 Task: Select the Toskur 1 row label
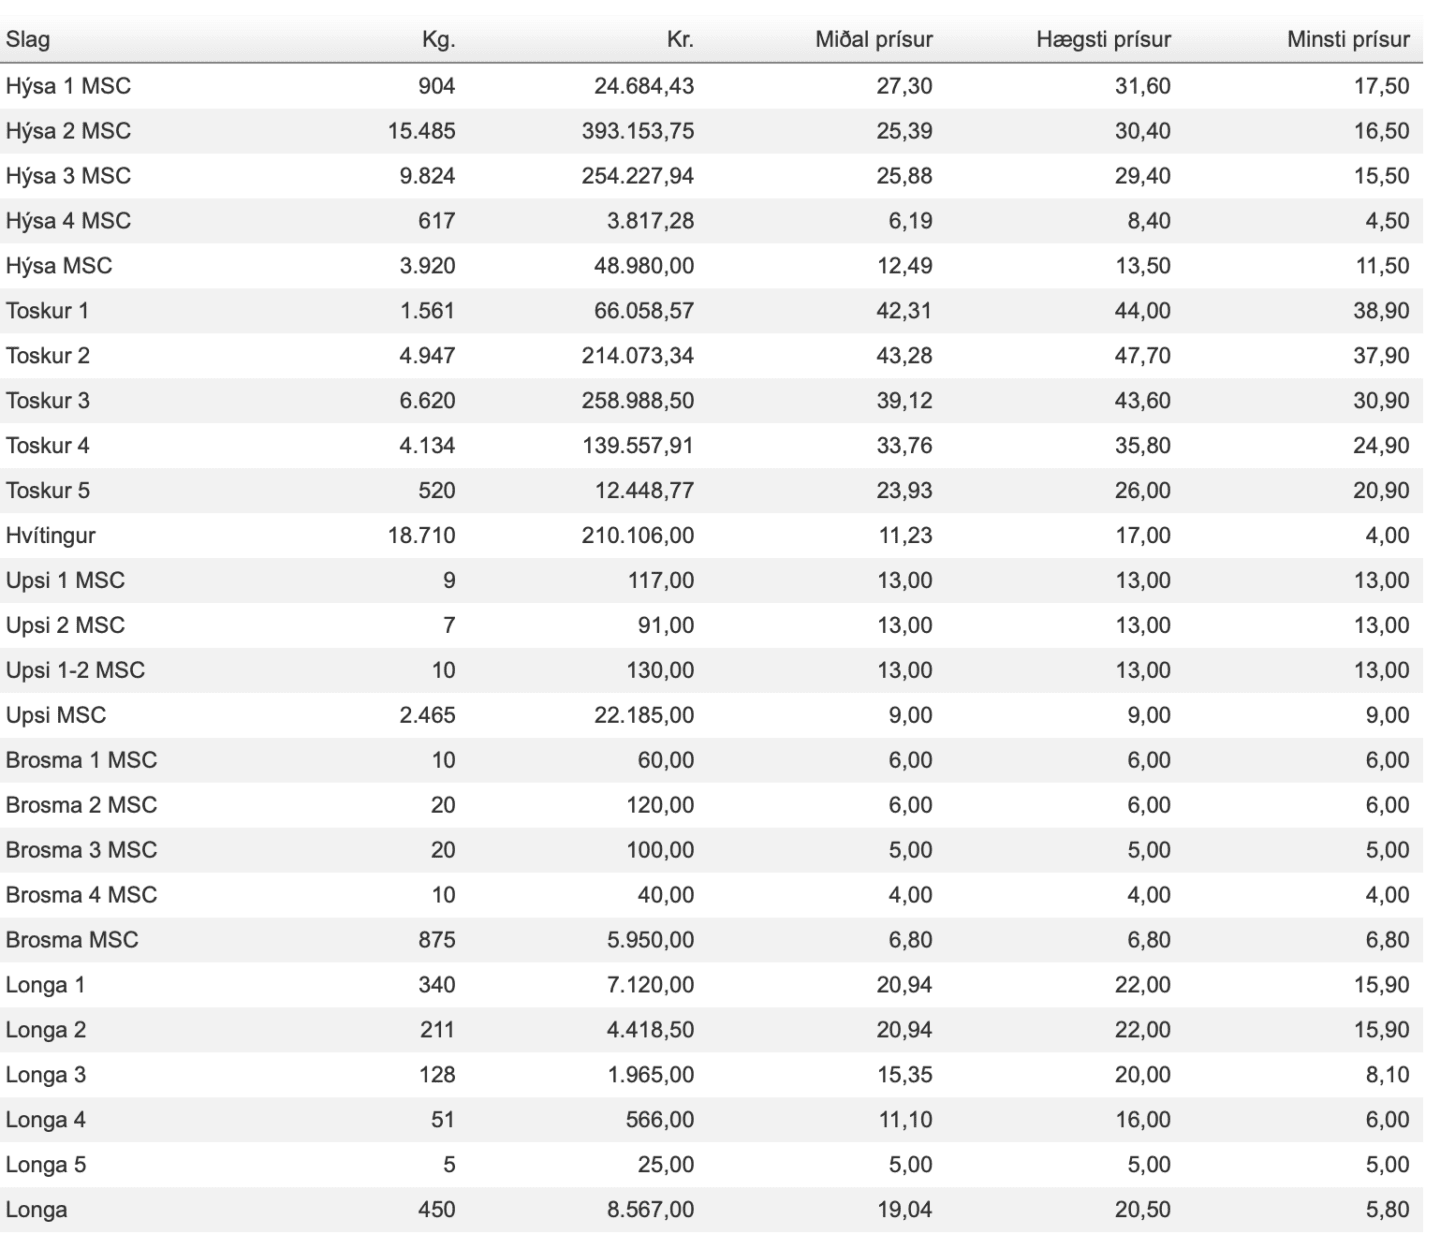[47, 311]
